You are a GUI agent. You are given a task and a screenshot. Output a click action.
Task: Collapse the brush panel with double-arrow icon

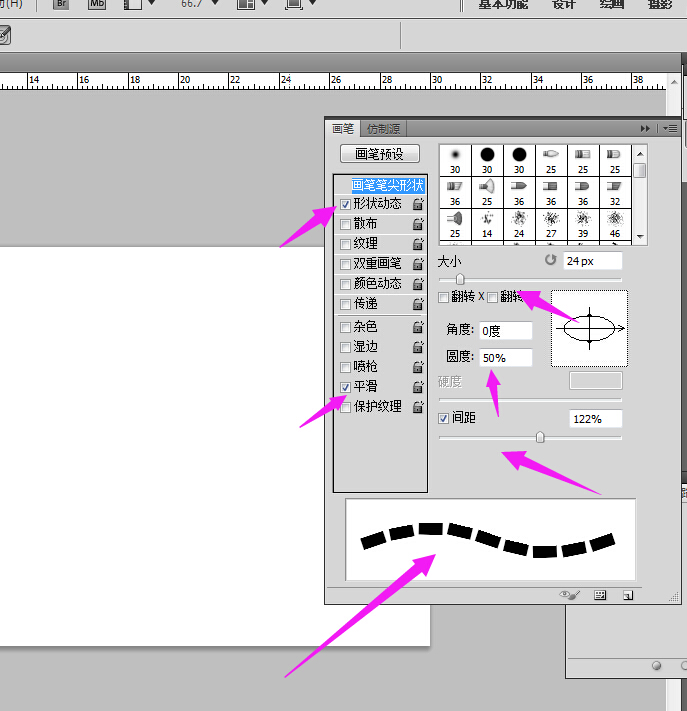tap(645, 129)
